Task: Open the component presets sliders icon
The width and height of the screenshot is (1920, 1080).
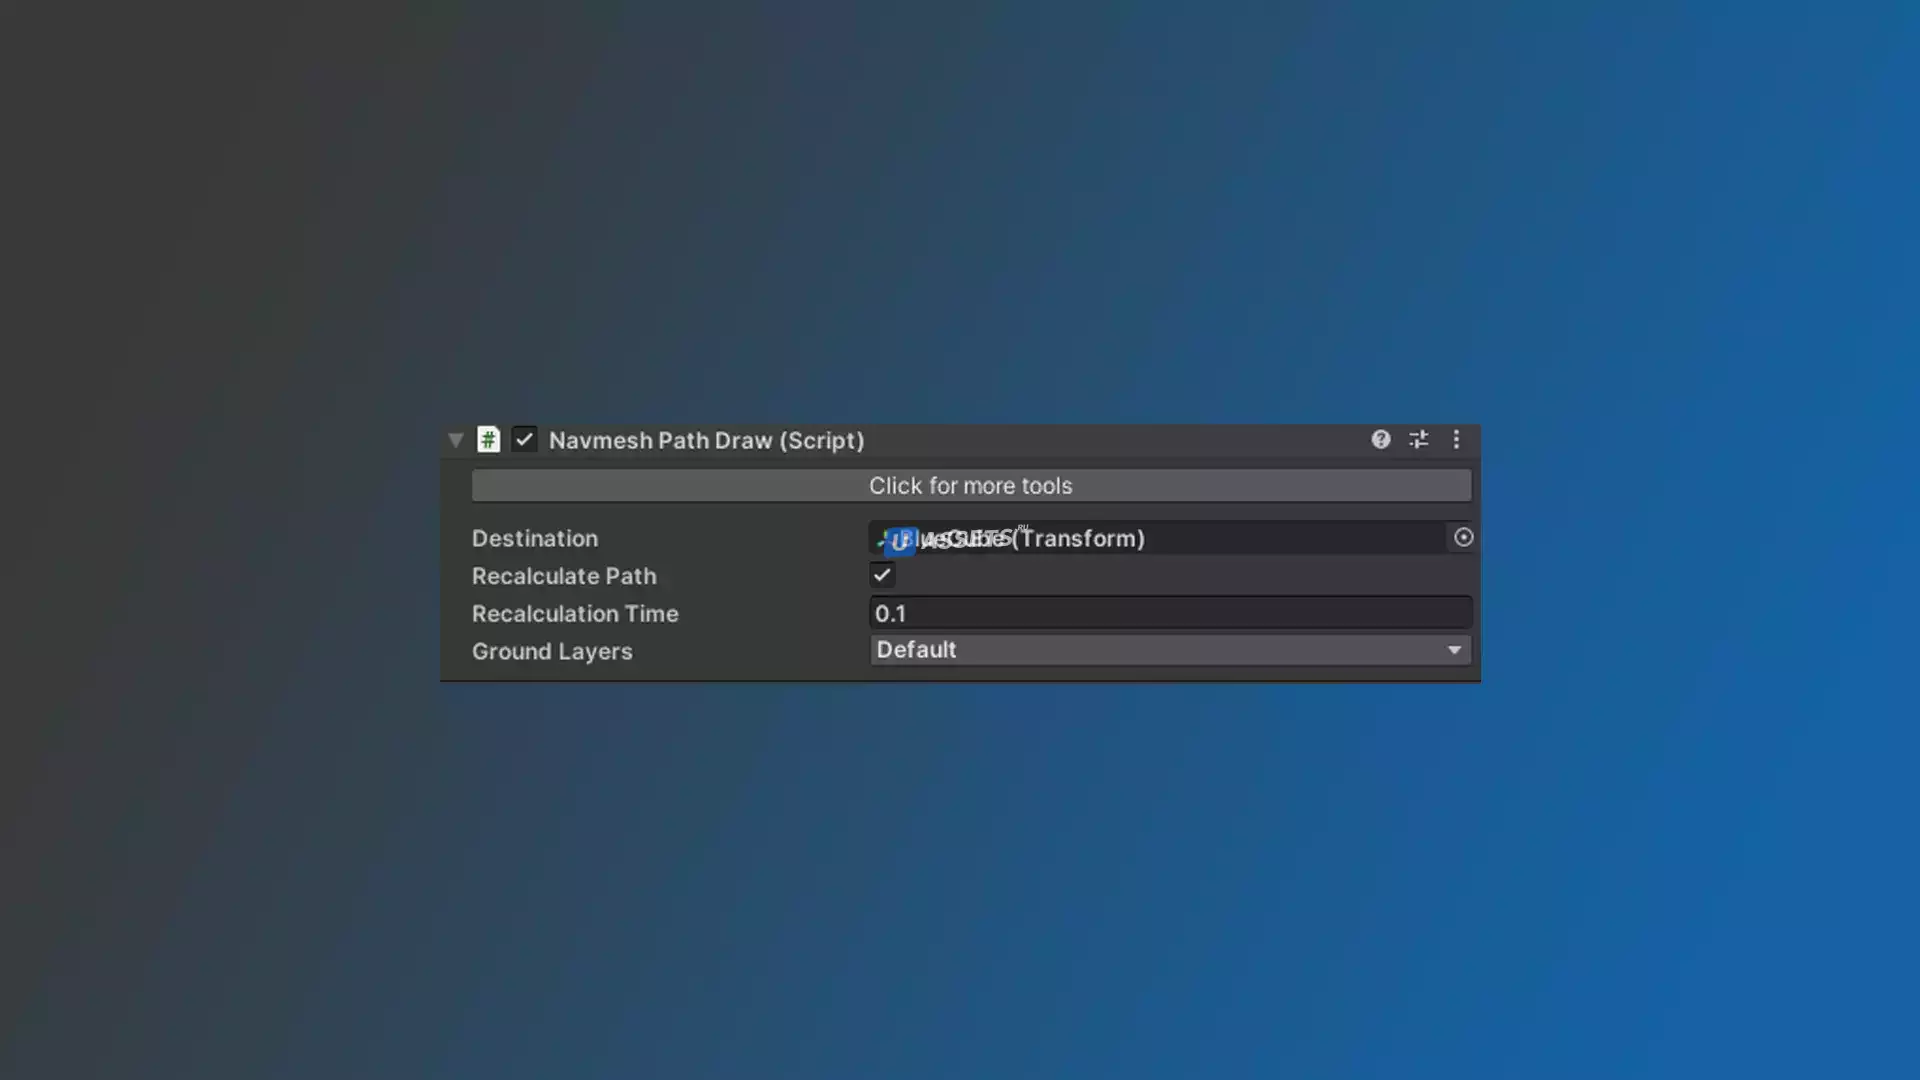Action: [x=1418, y=440]
